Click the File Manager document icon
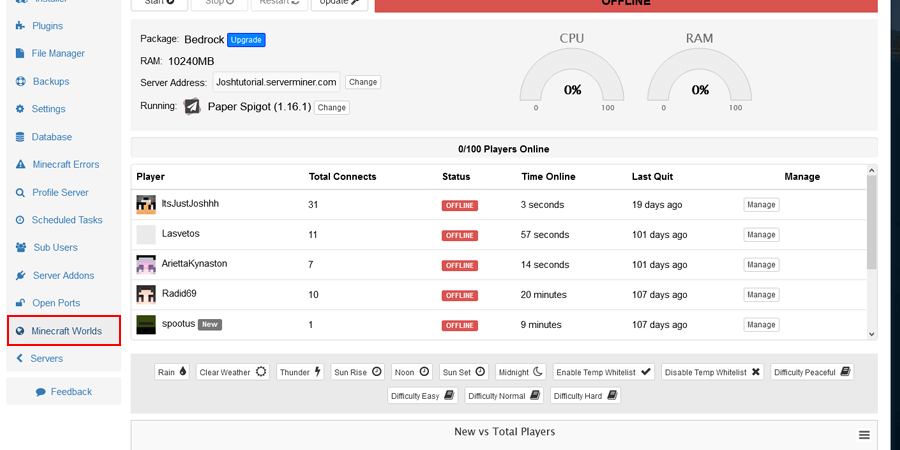 20,53
